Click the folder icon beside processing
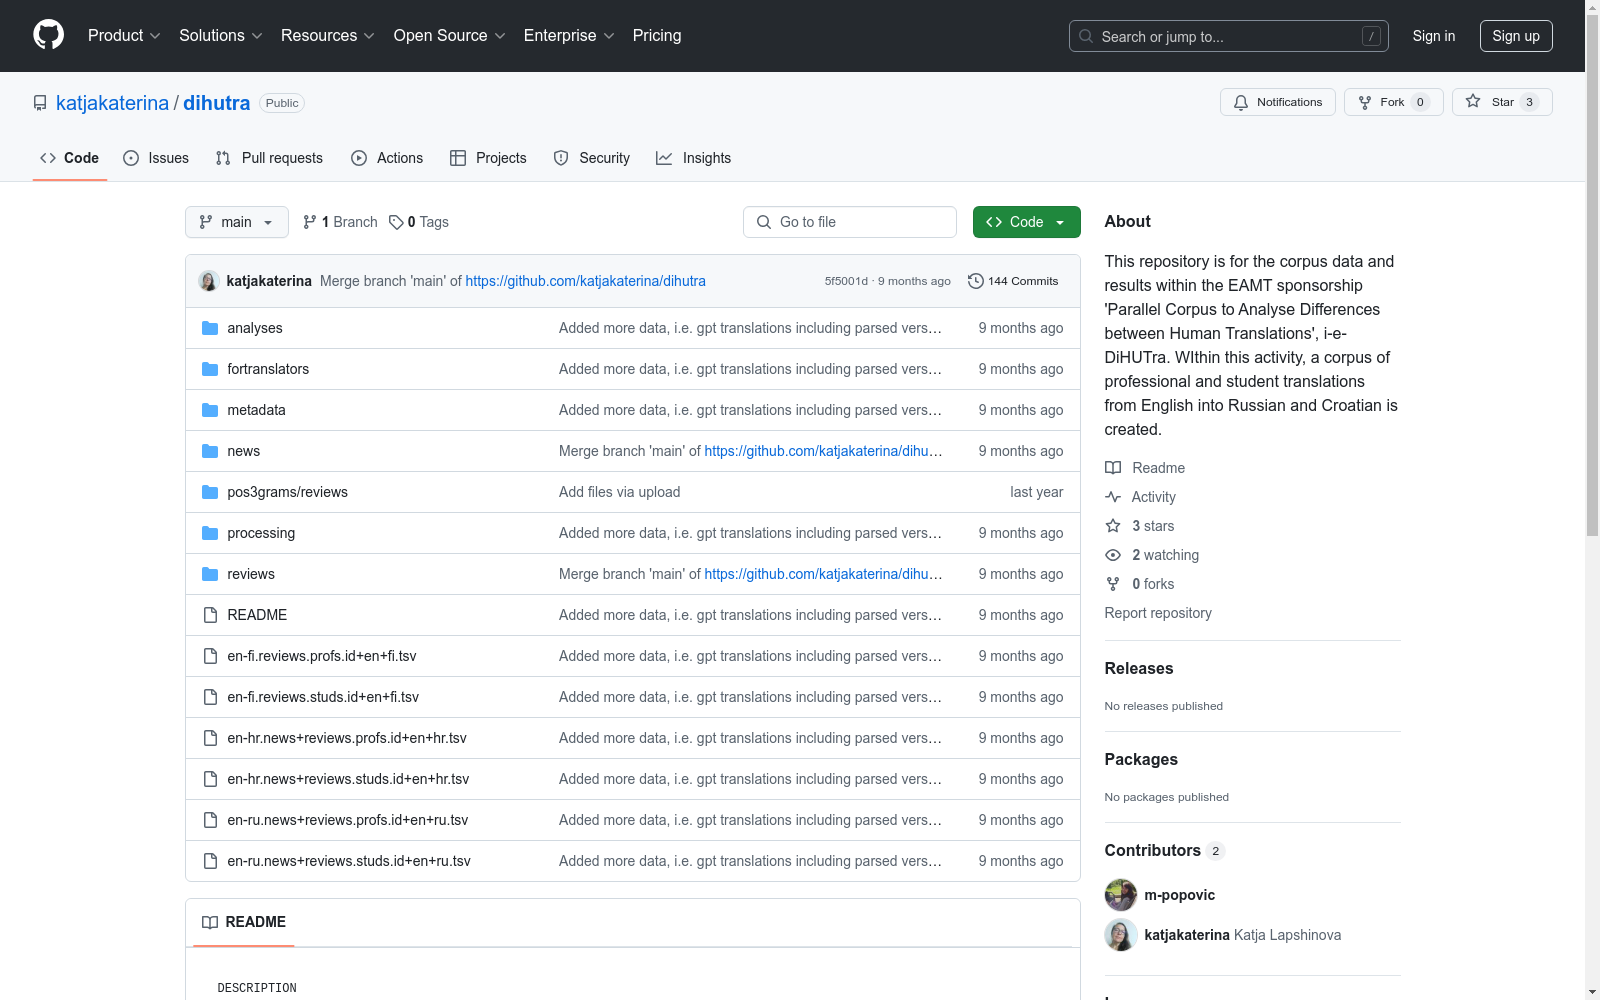 point(210,533)
